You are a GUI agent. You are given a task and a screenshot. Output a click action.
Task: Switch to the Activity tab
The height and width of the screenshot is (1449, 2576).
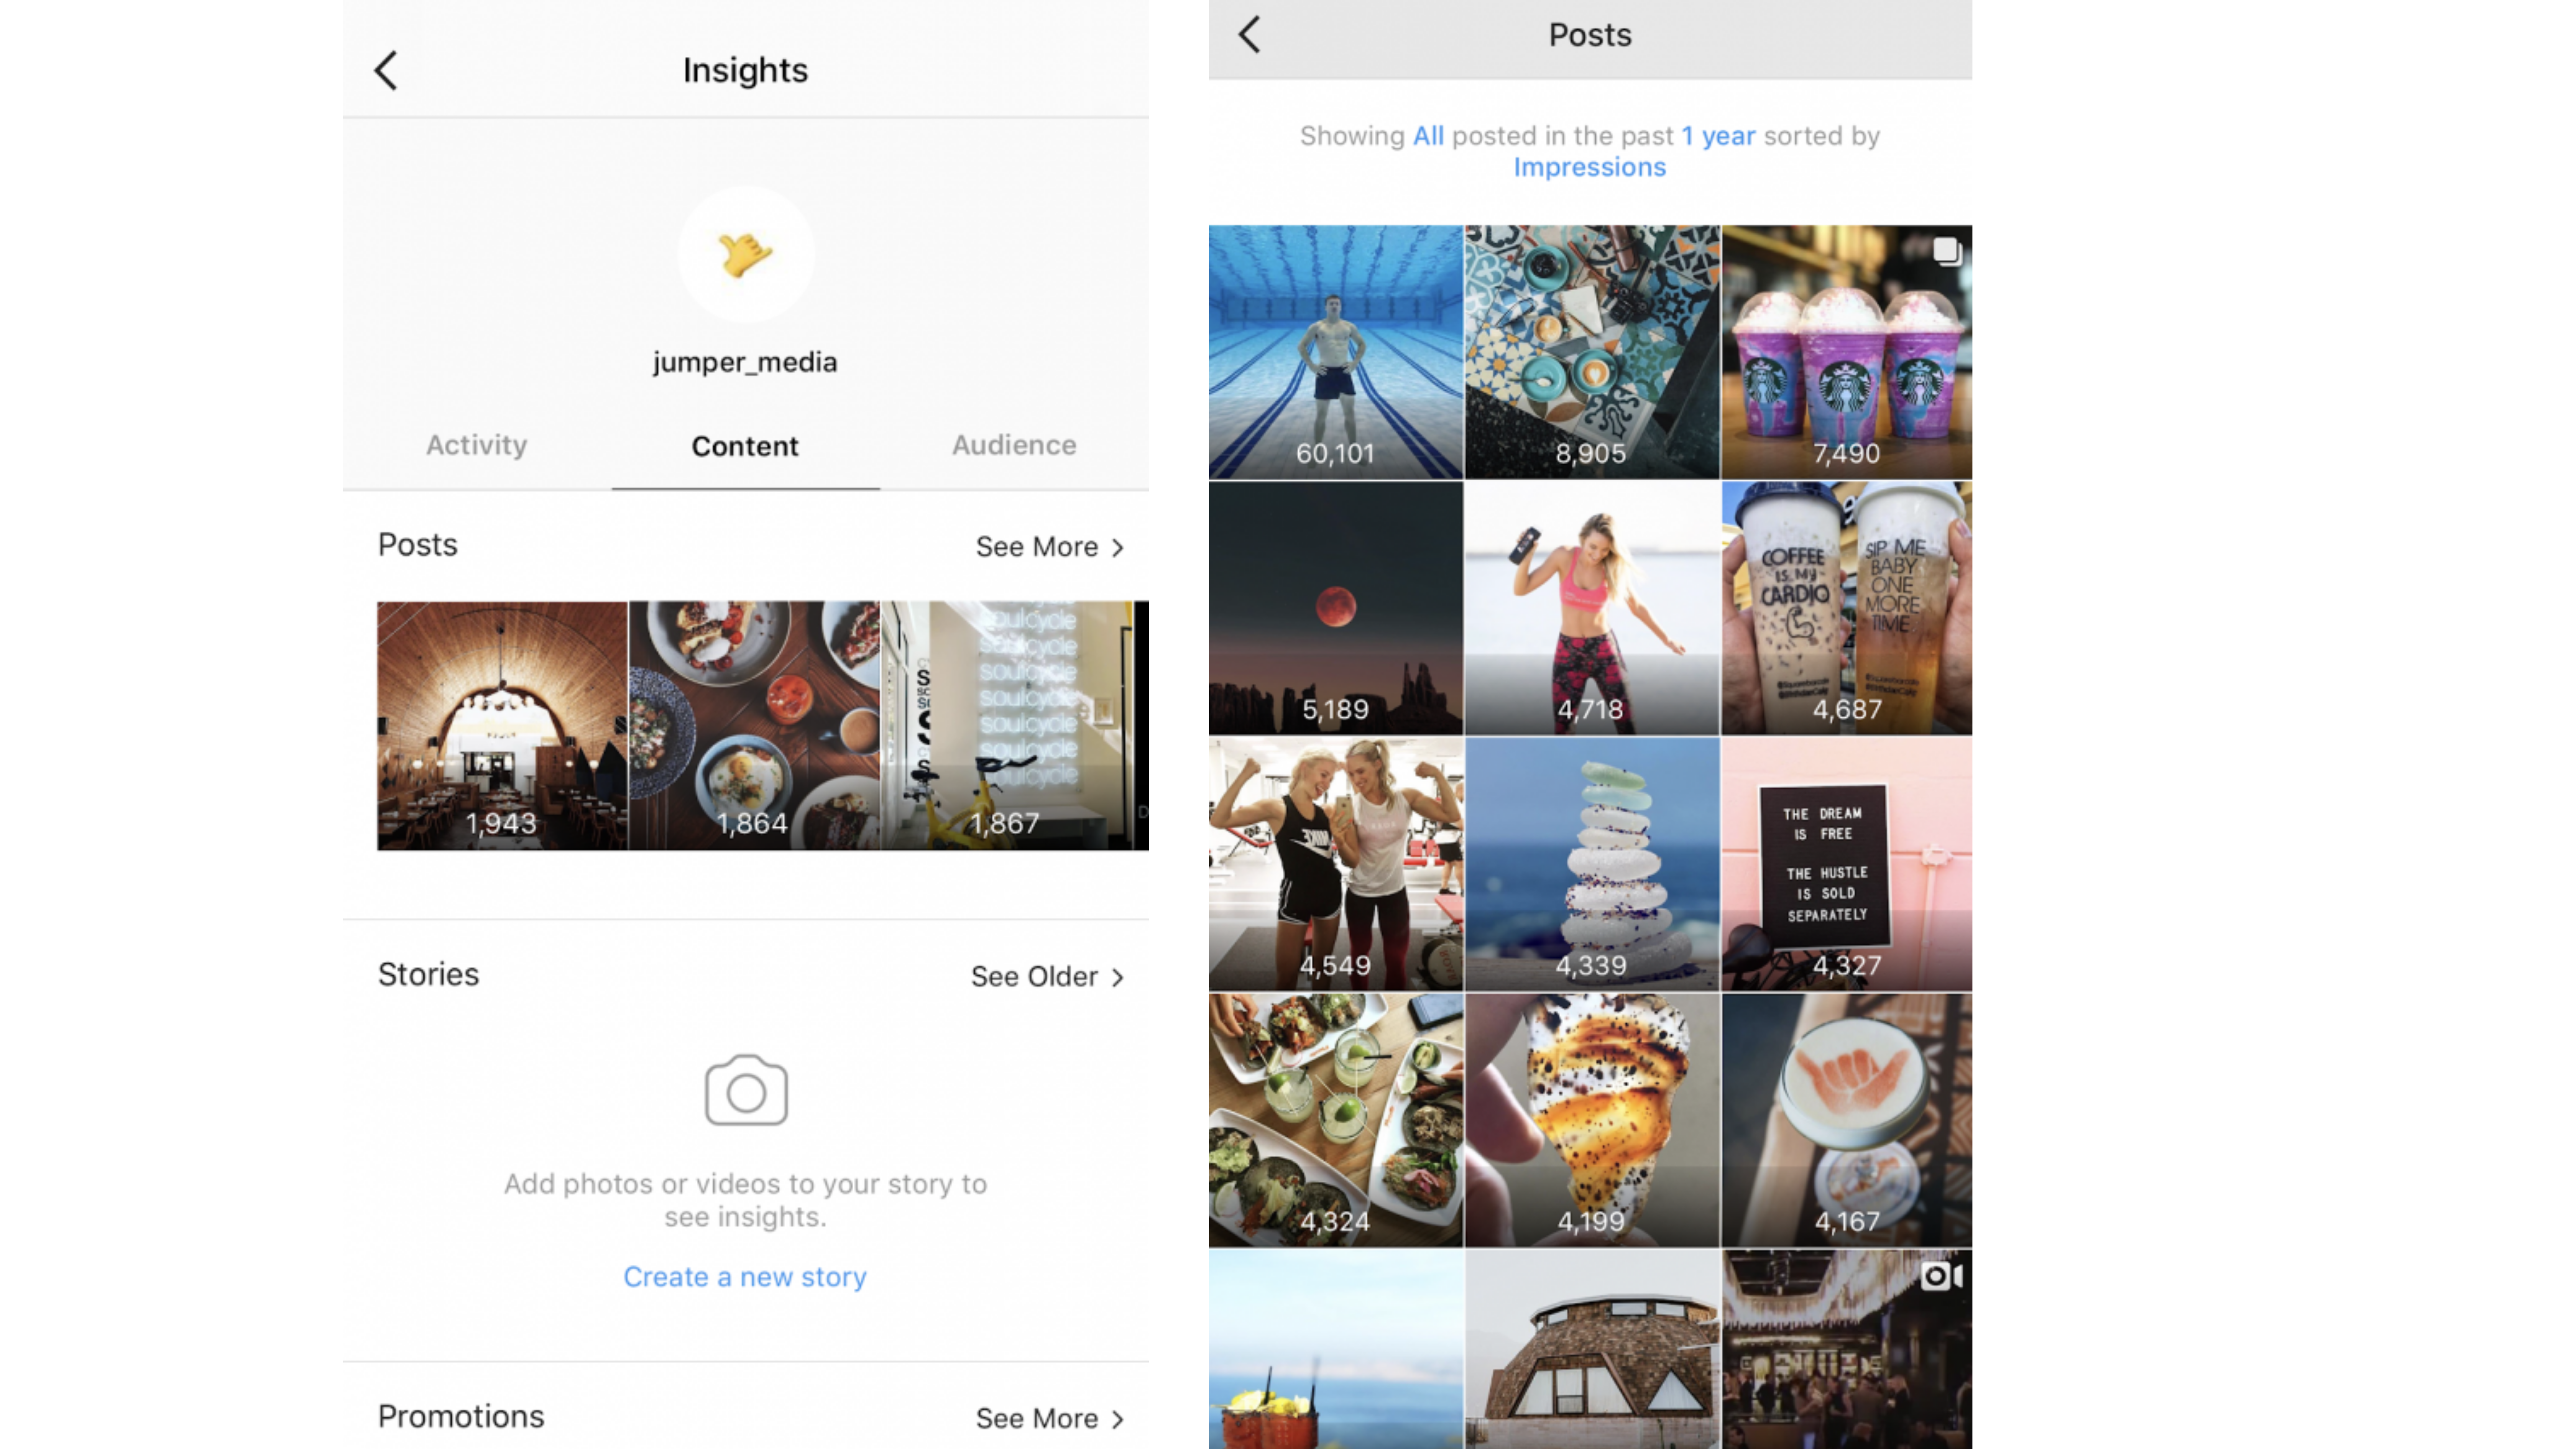(476, 444)
